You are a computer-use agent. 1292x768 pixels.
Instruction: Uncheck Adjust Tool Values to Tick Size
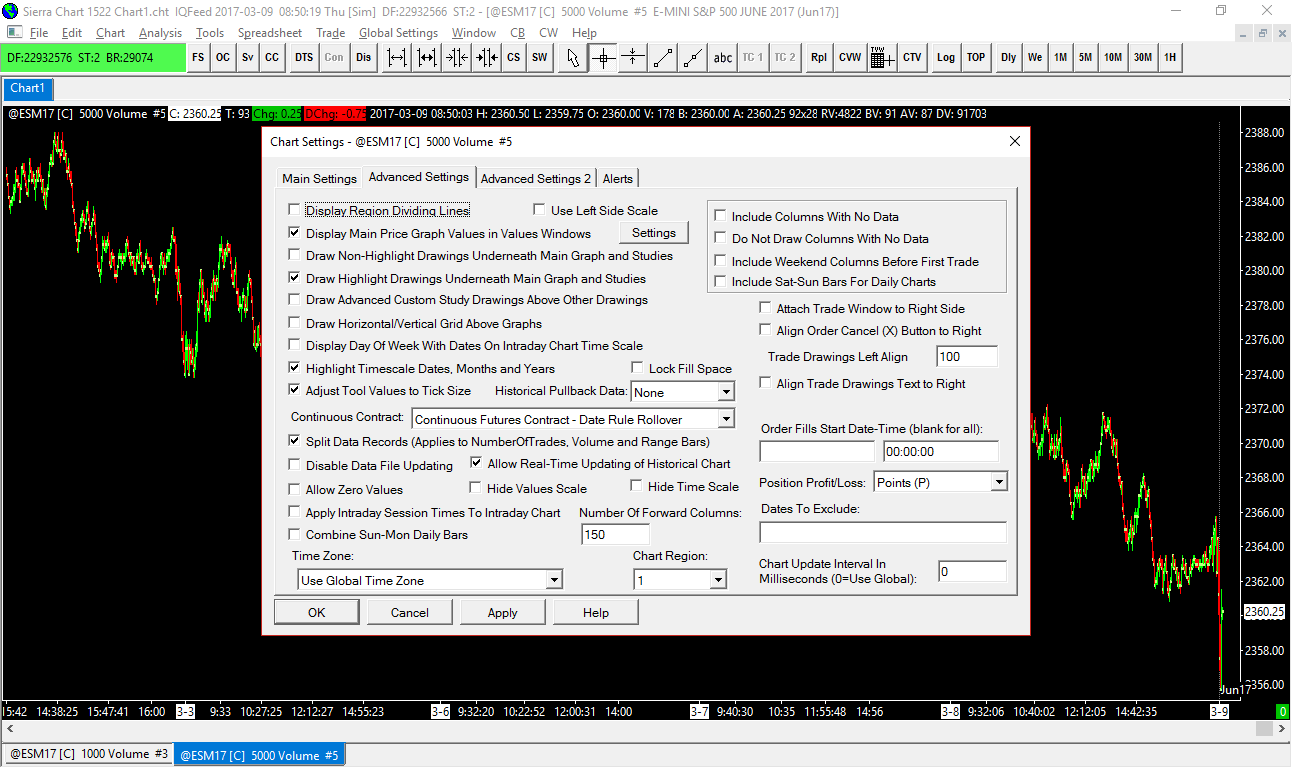coord(294,390)
